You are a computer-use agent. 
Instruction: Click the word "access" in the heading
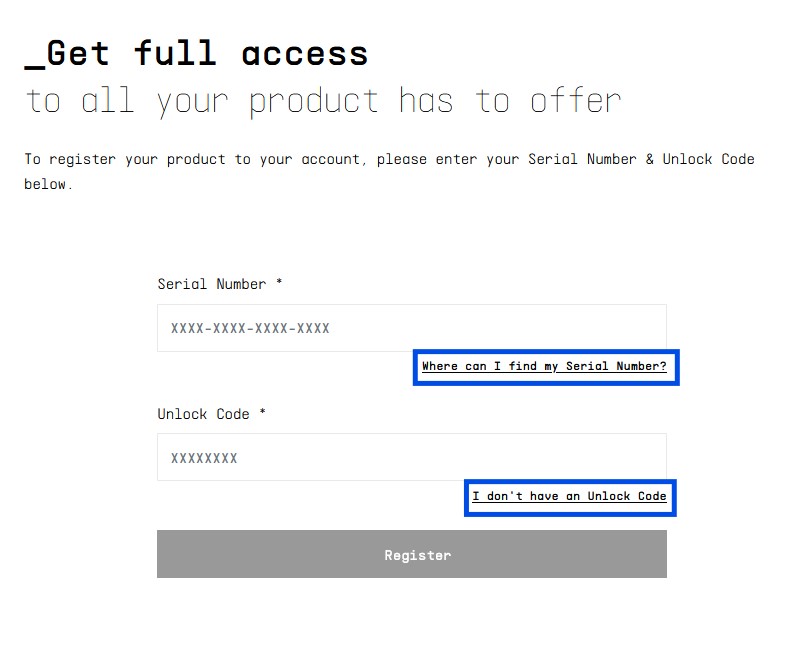pyautogui.click(x=305, y=53)
